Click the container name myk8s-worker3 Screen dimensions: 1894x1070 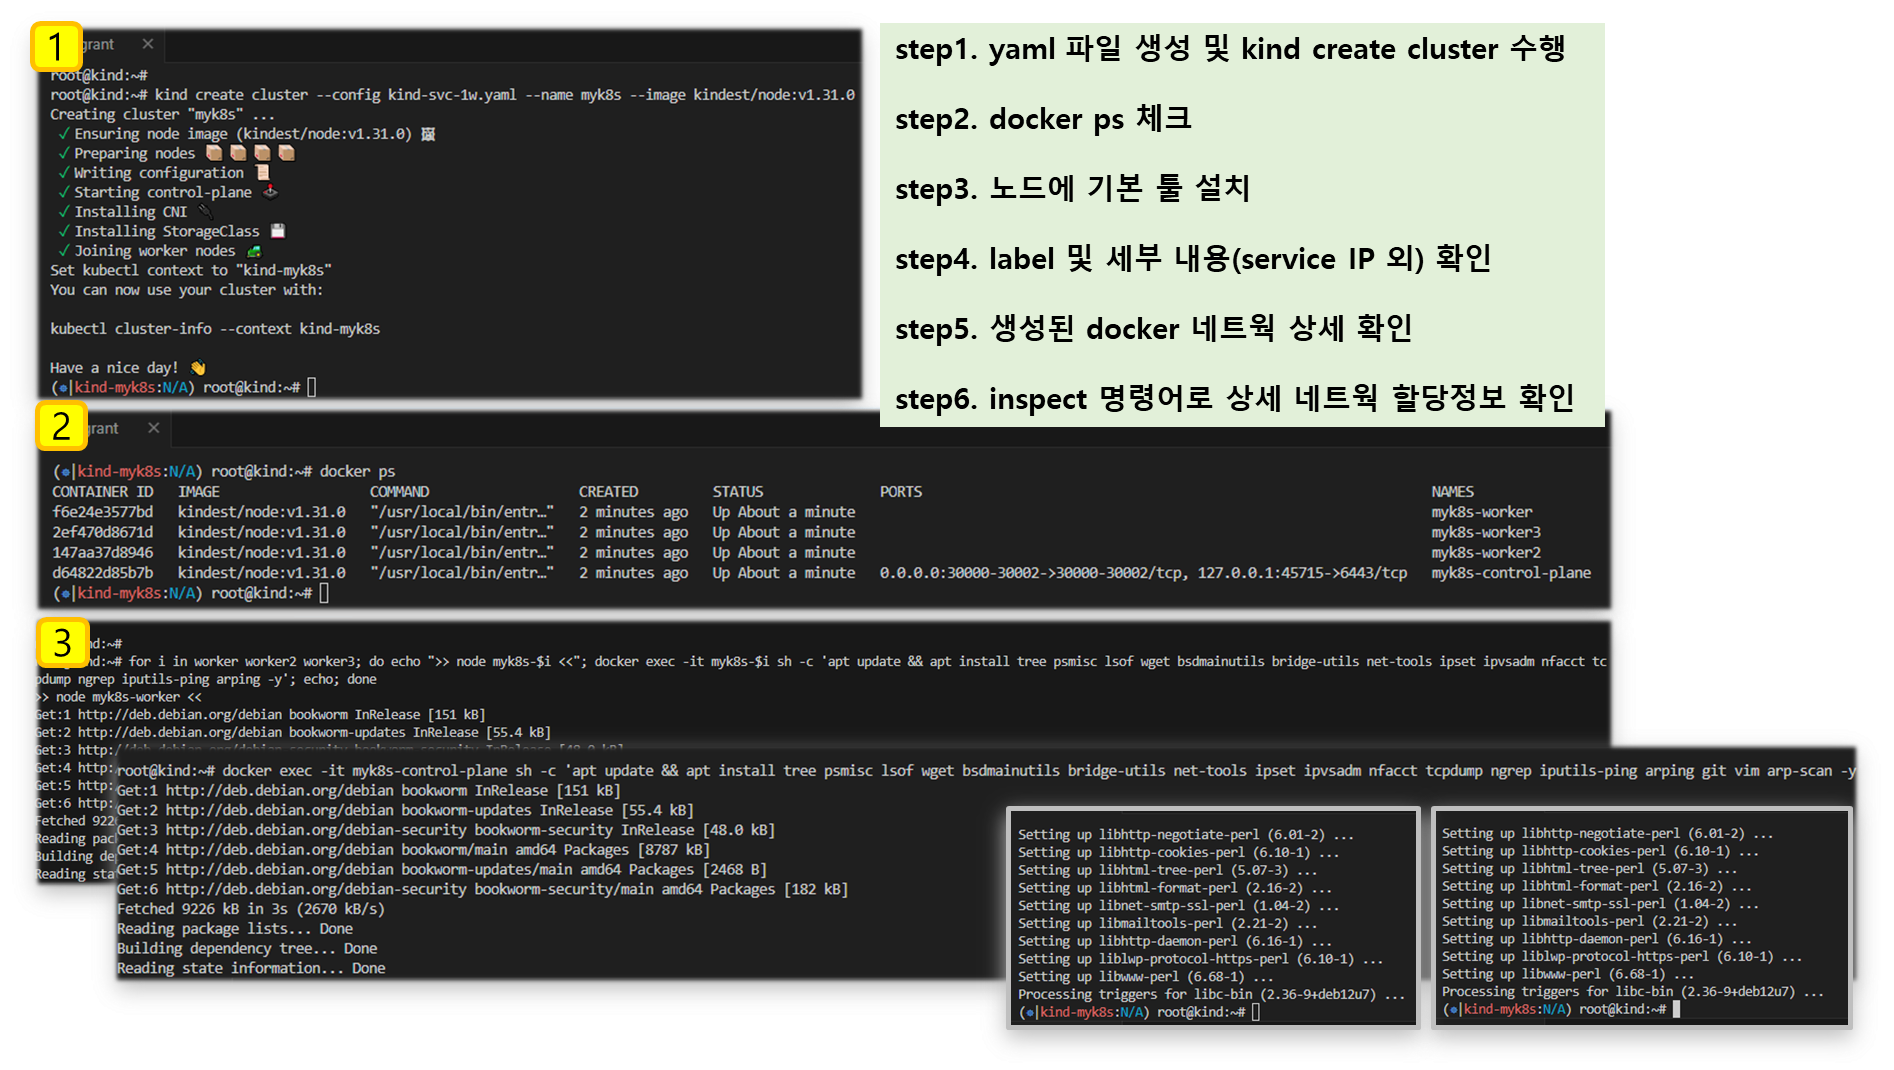[x=1486, y=532]
